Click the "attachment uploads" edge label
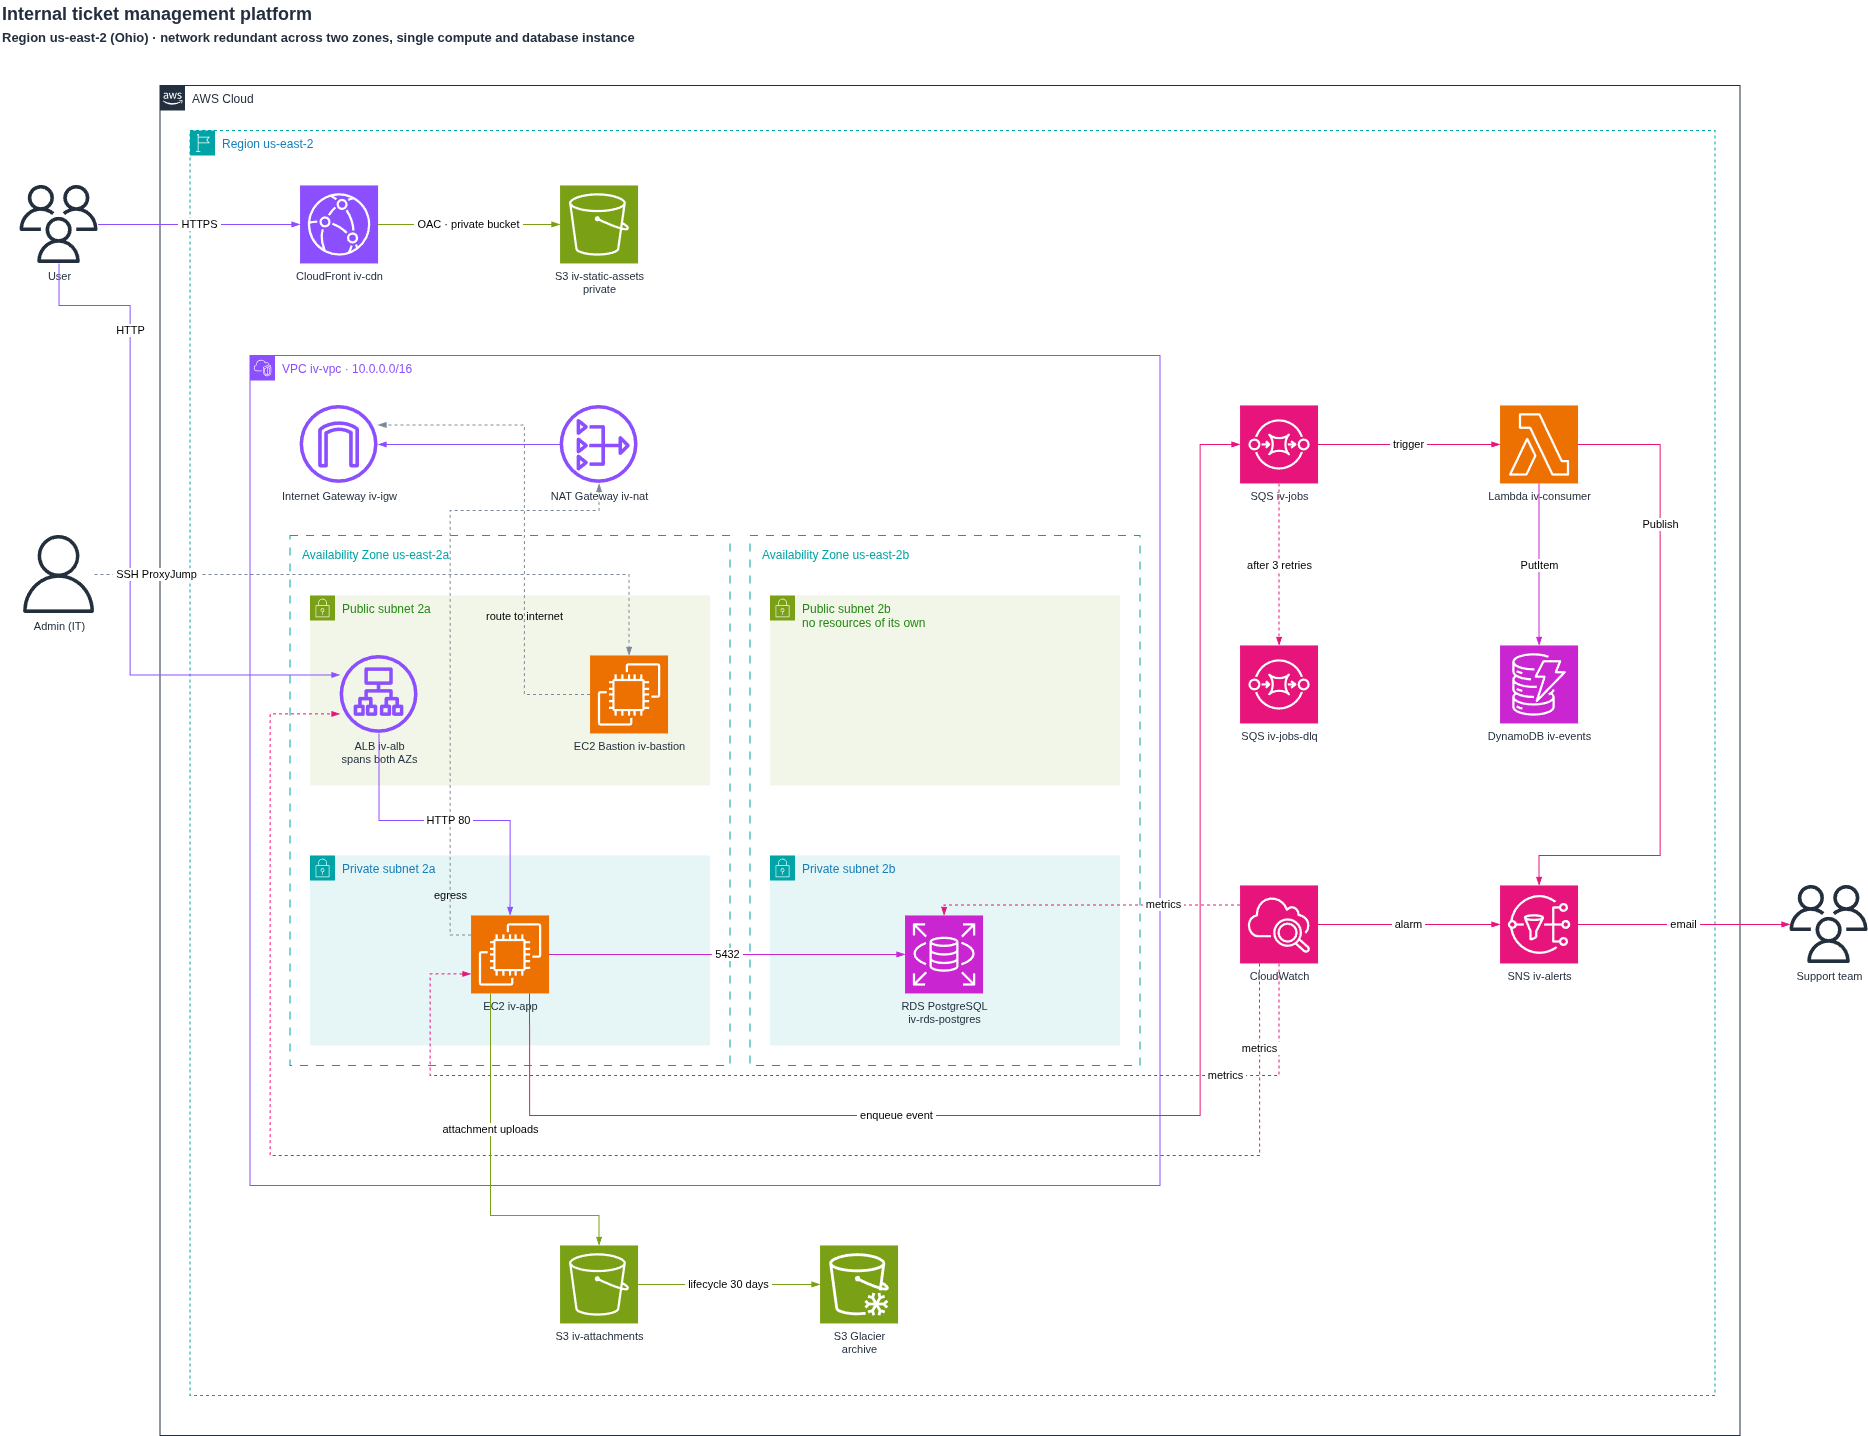1868x1436 pixels. [x=490, y=1129]
